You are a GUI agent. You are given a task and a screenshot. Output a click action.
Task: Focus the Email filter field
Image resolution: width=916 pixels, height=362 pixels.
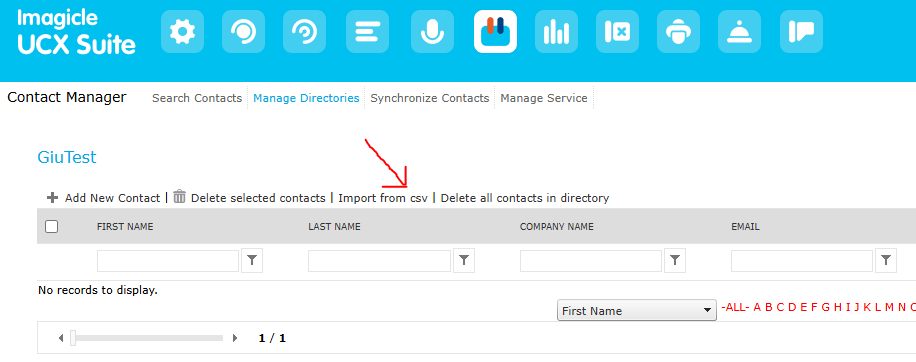point(802,261)
